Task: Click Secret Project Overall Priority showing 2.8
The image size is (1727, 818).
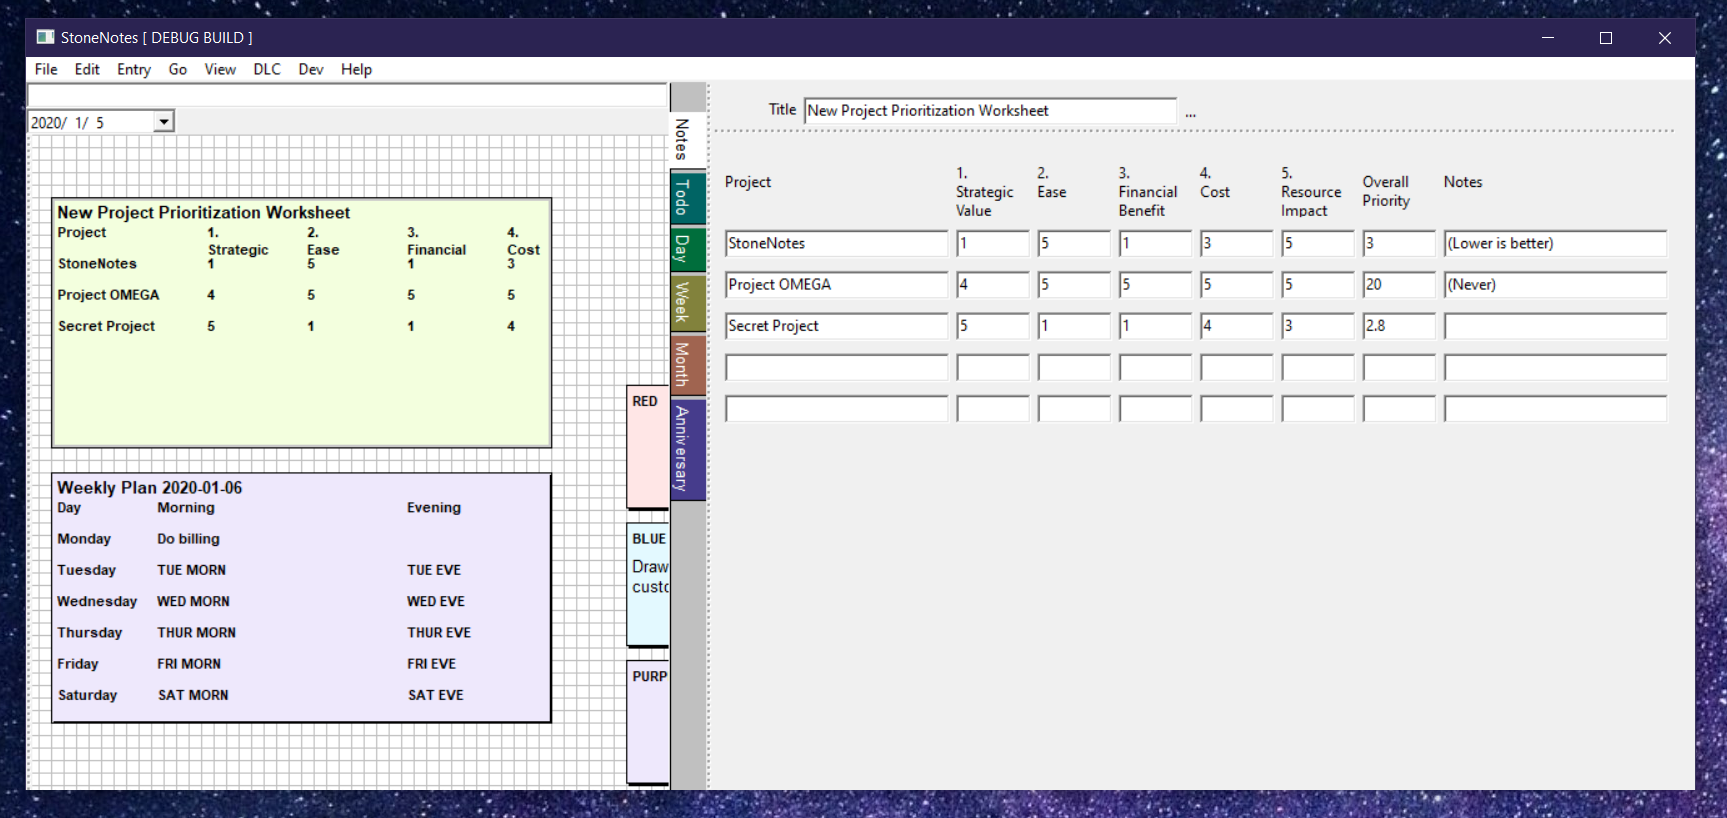Action: [x=1399, y=326]
